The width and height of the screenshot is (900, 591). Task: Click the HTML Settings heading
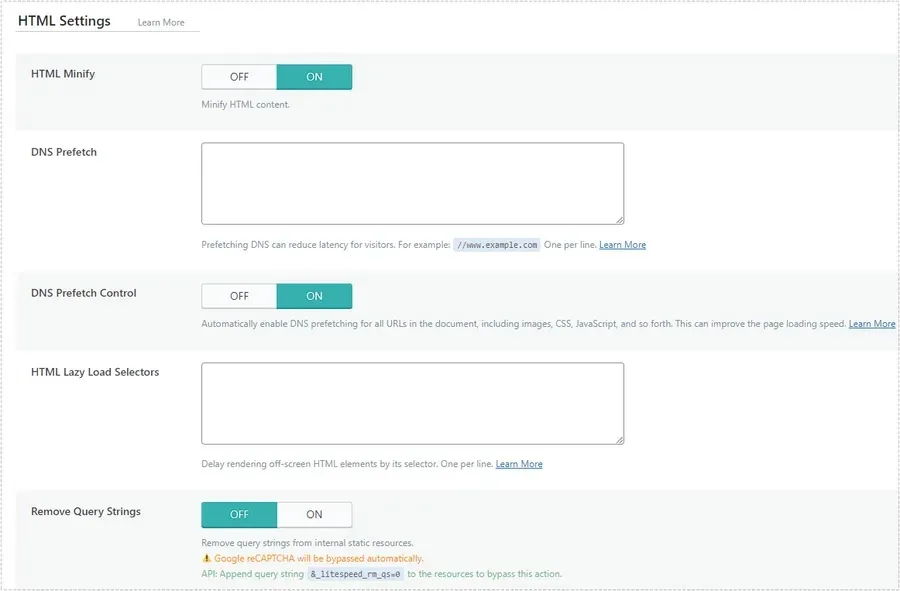coord(64,21)
